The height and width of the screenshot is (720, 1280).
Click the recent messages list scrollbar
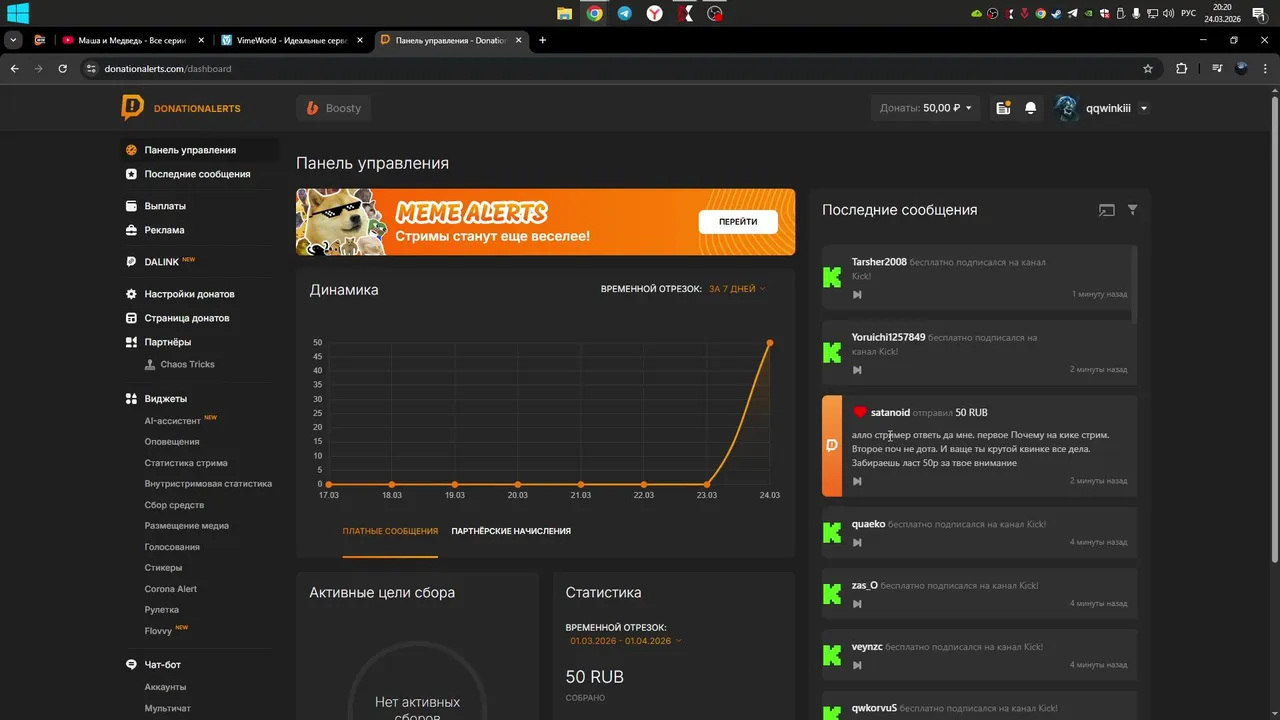point(1133,285)
